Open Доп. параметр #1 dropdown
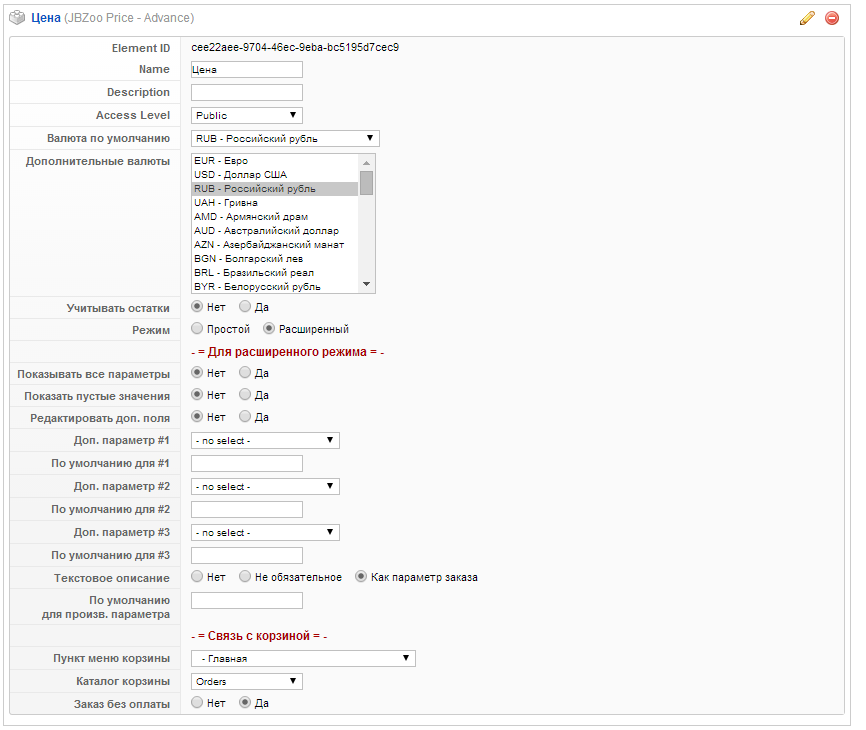Image resolution: width=866 pixels, height=730 pixels. [265, 440]
